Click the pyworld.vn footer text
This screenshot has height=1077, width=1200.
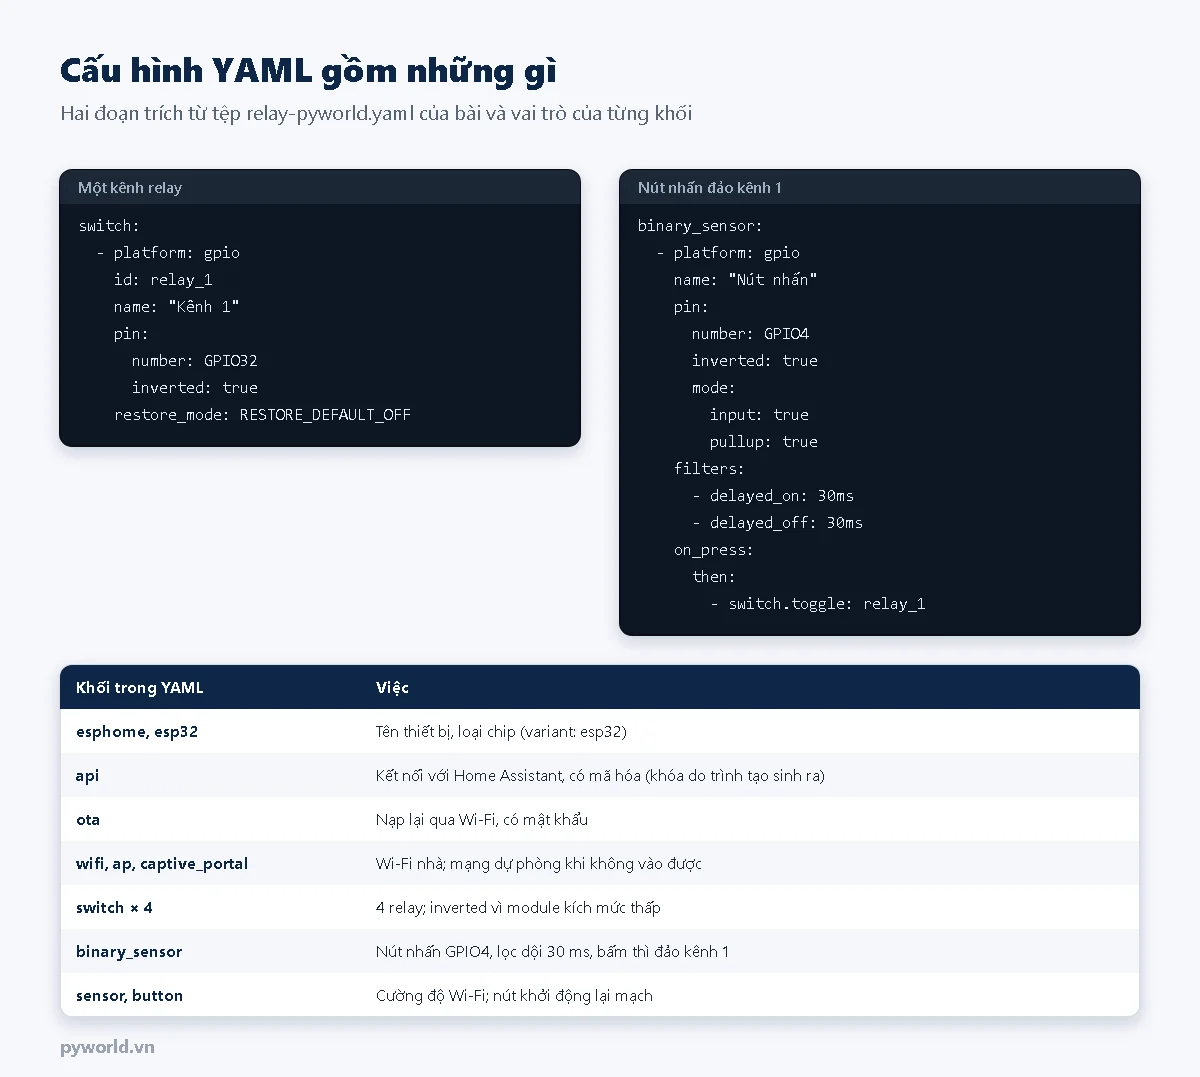107,1047
